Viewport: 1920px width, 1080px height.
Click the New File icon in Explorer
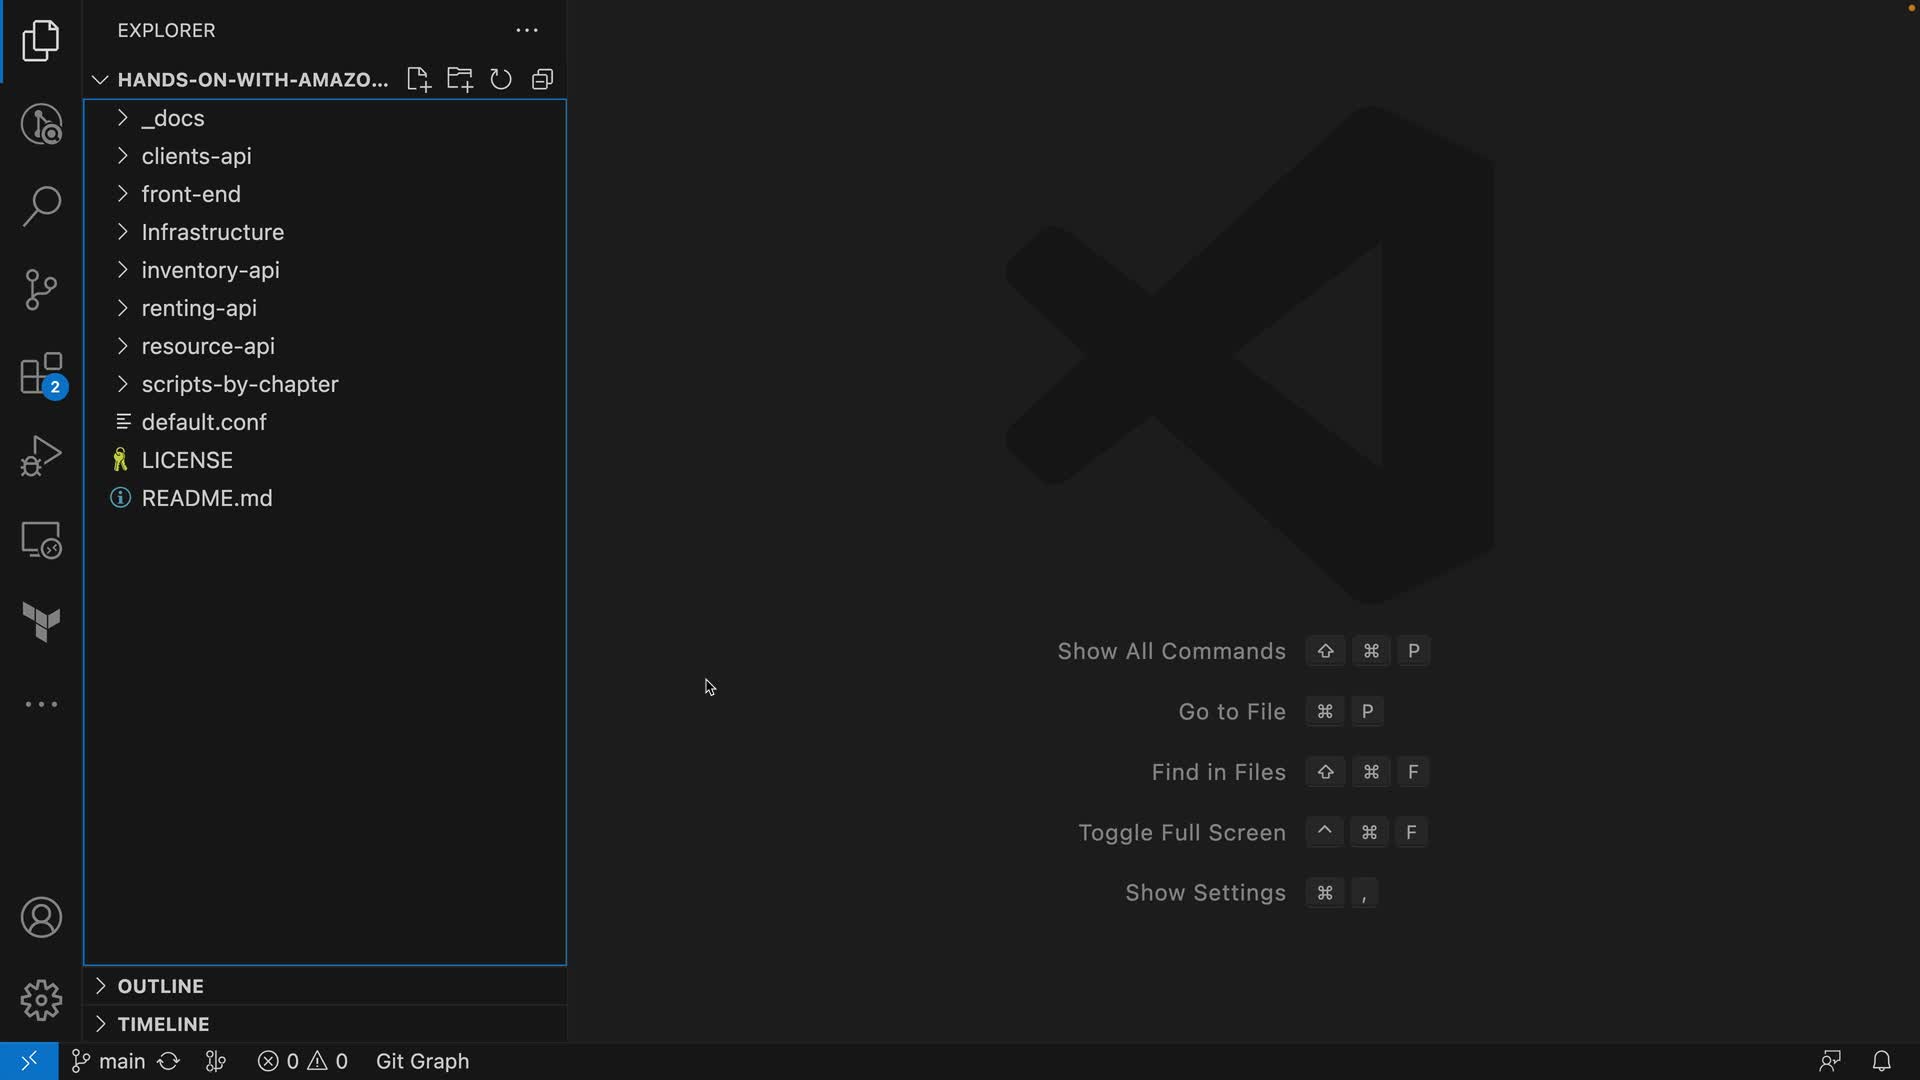coord(418,80)
